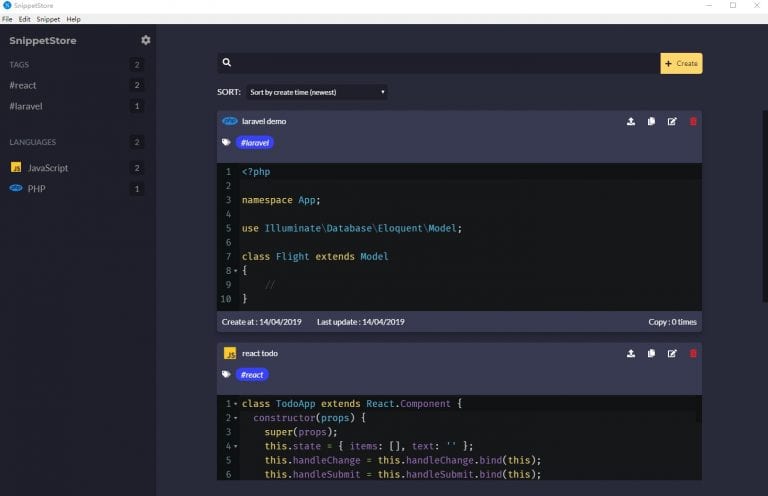768x496 pixels.
Task: Click JavaScript language icon in sidebar
Action: [16, 167]
